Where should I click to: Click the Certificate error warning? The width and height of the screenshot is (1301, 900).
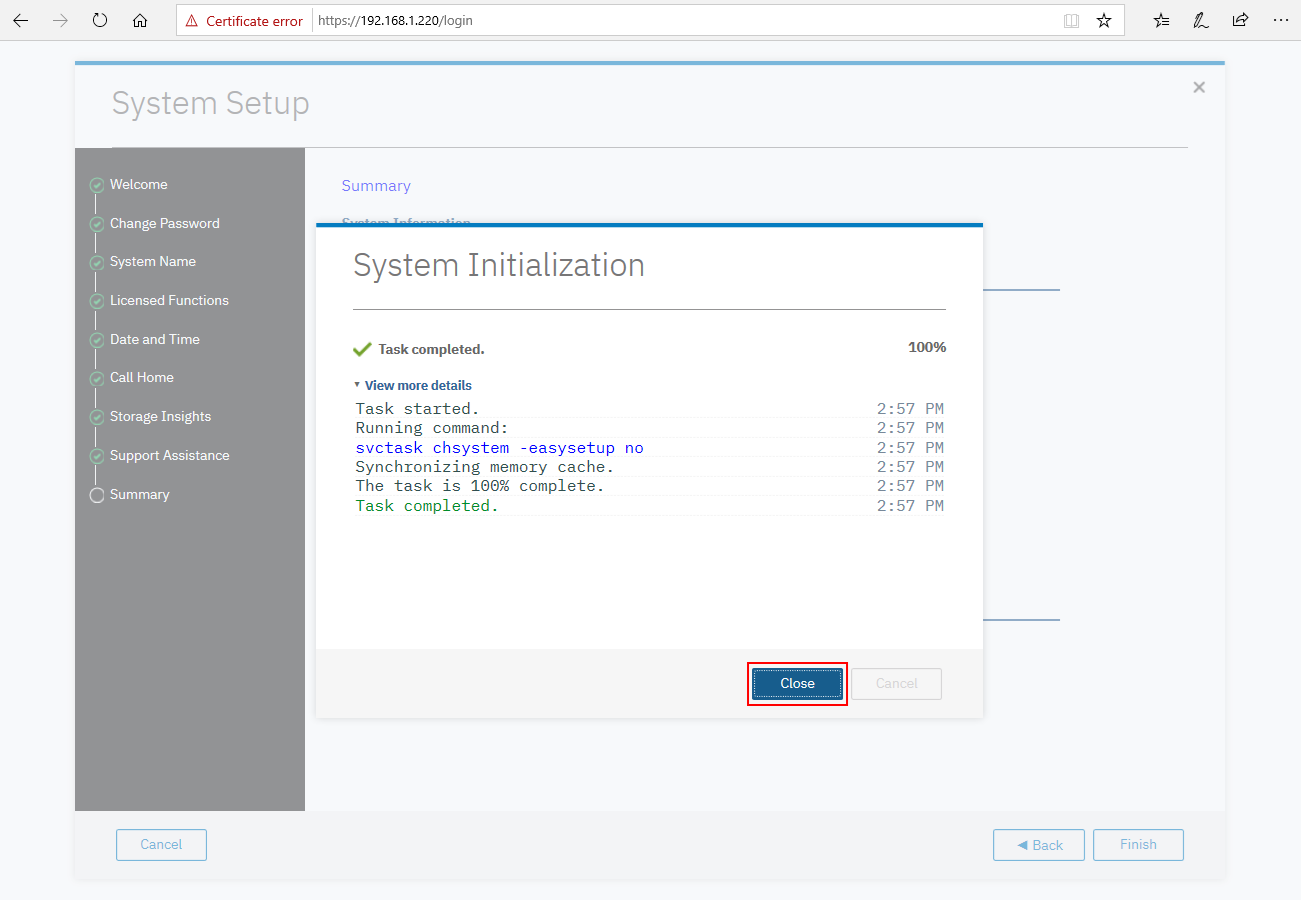244,20
